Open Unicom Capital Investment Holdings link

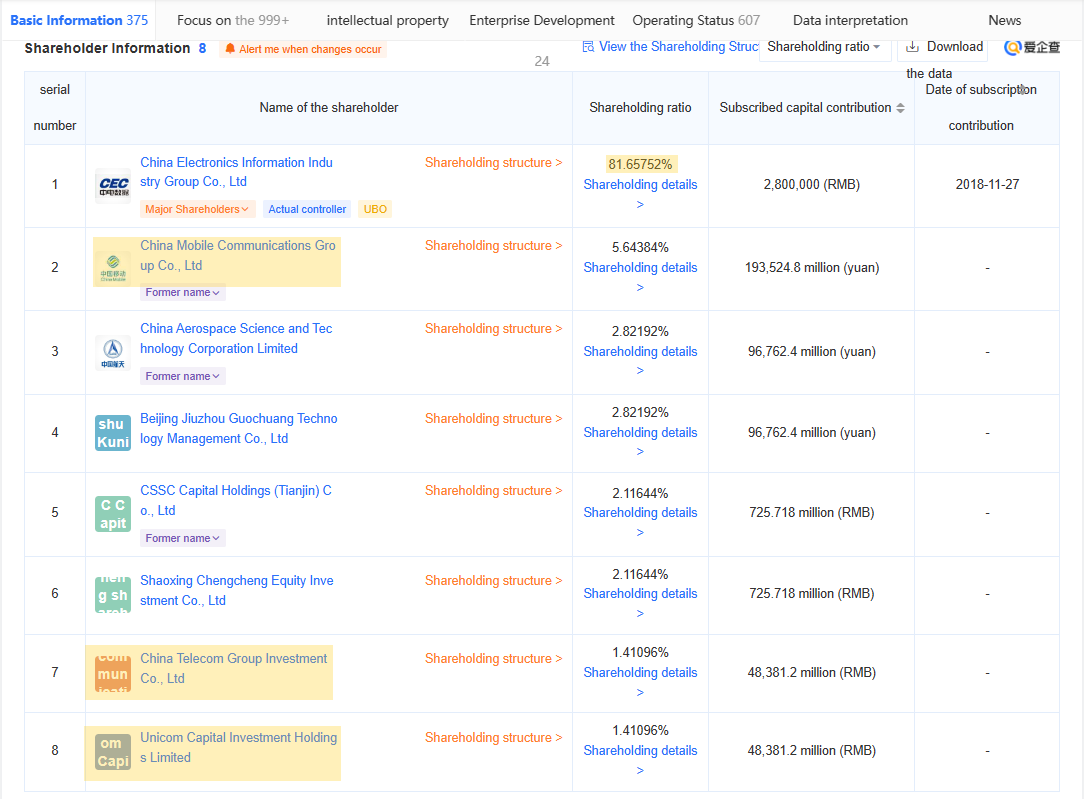click(239, 747)
